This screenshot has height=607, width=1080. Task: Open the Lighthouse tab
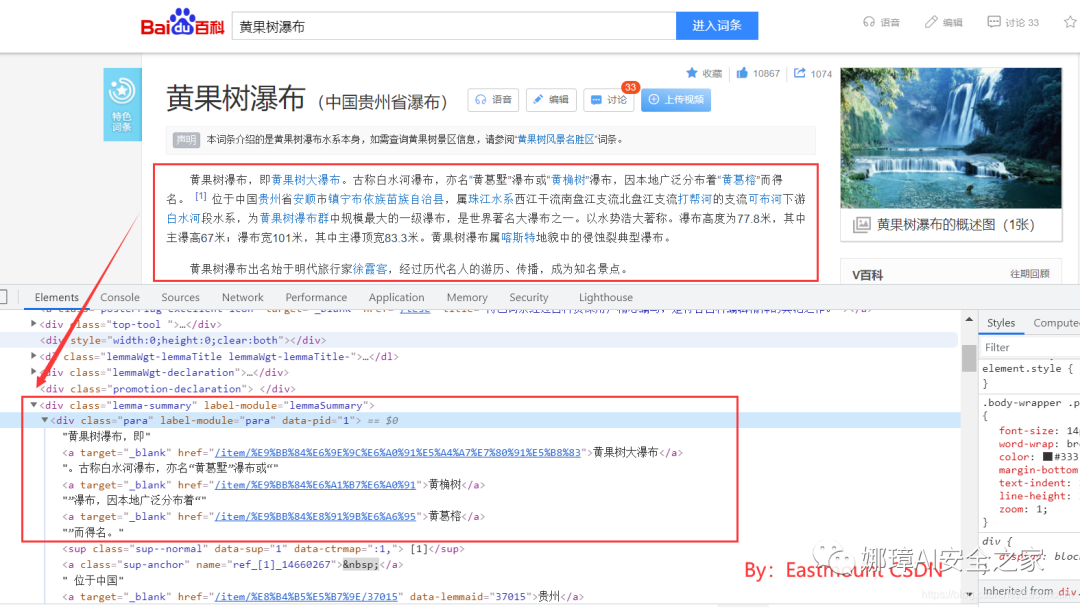[x=605, y=297]
